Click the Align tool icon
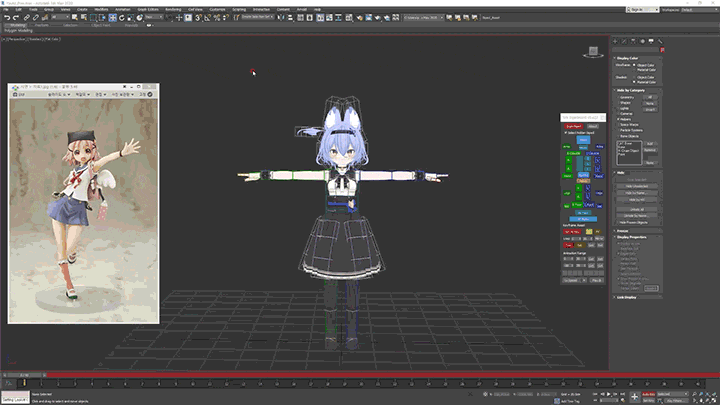The width and height of the screenshot is (720, 405). (290, 17)
